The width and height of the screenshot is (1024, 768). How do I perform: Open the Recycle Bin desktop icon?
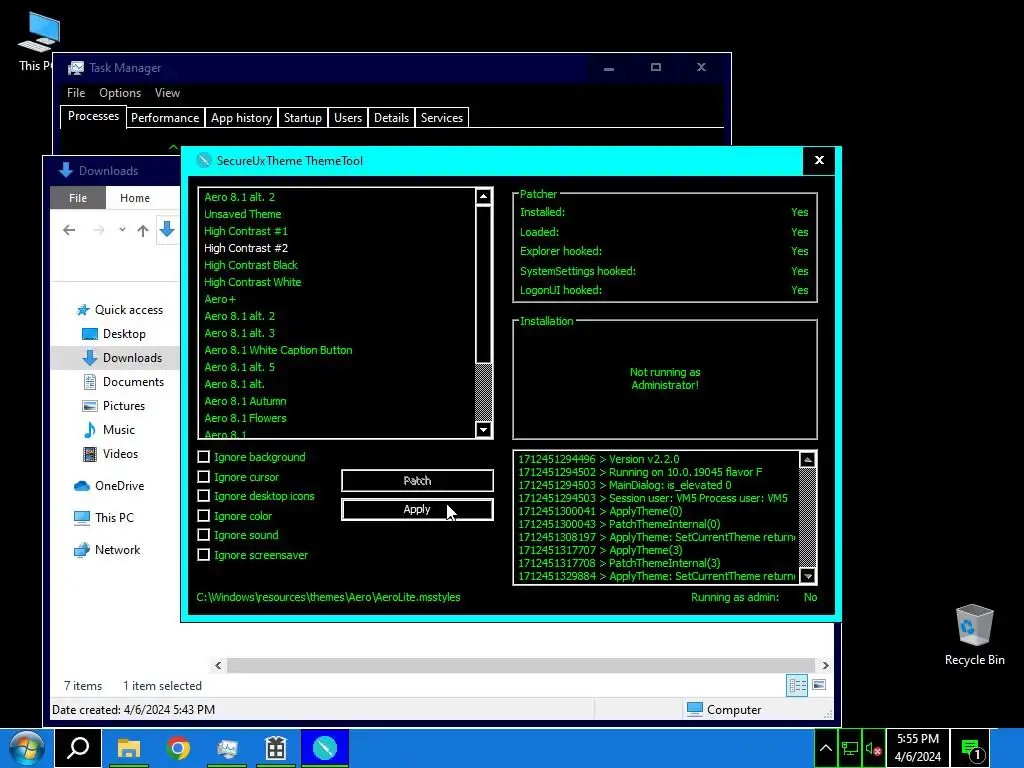click(974, 635)
